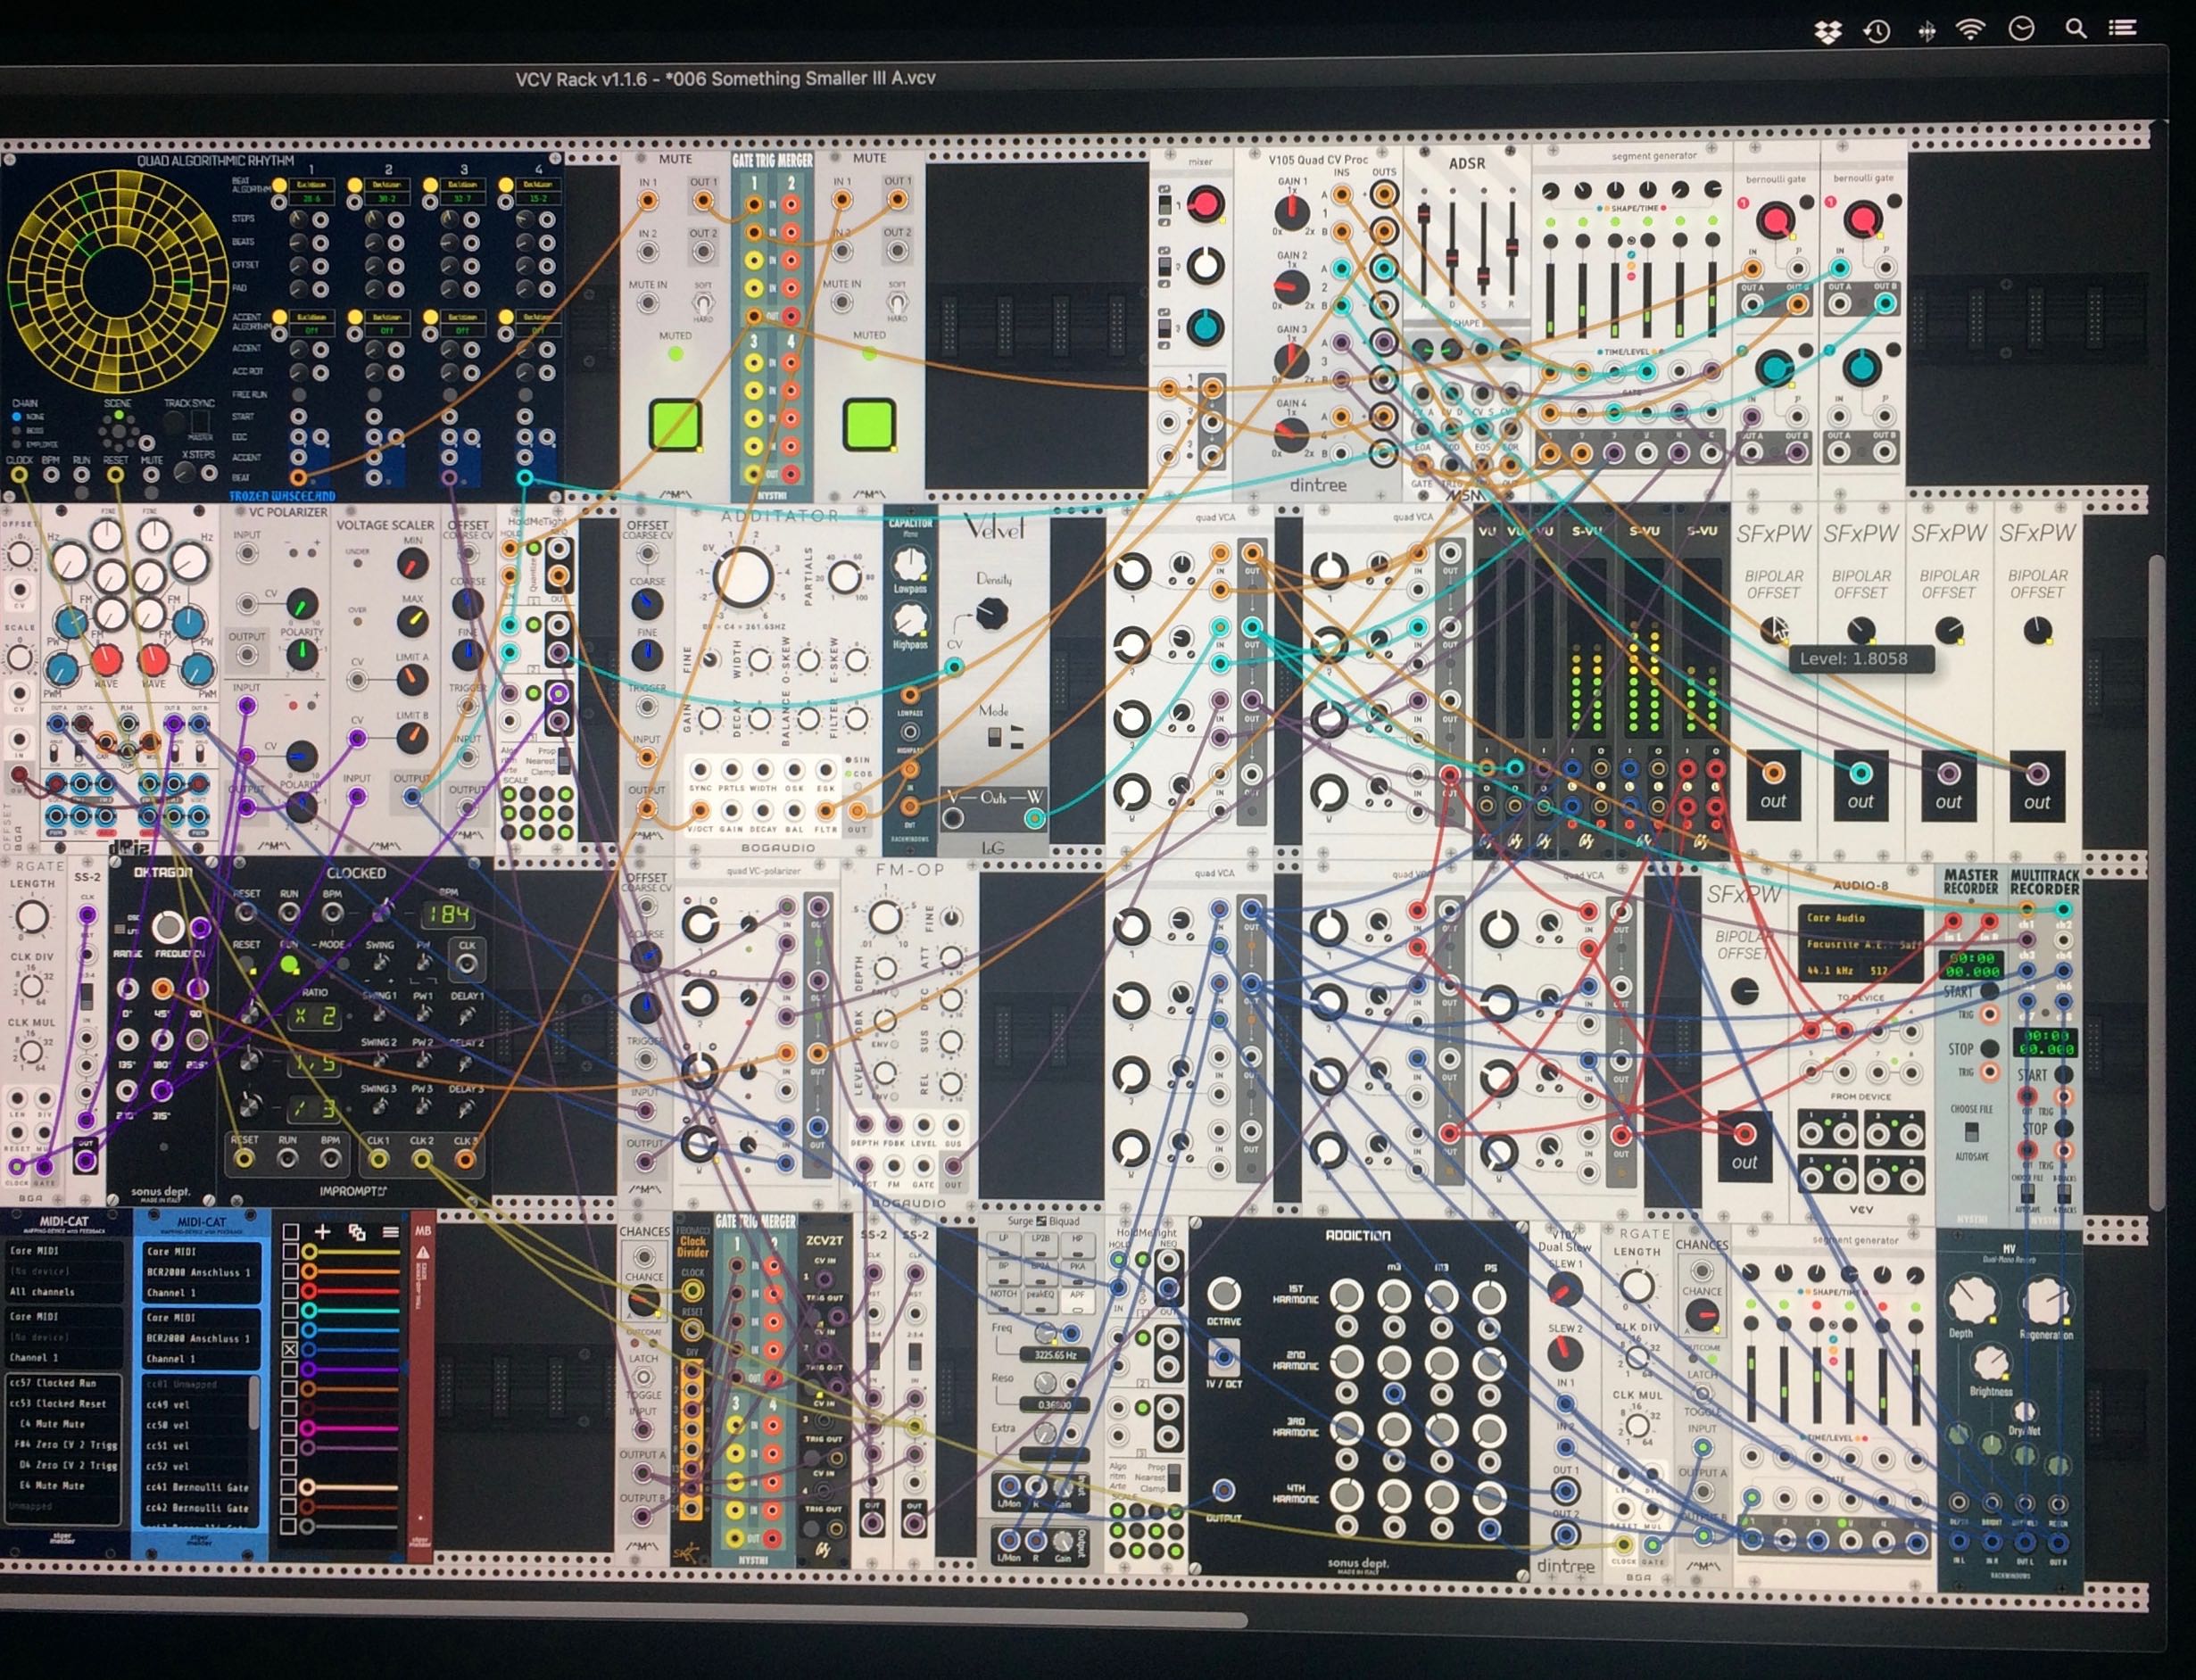This screenshot has height=1680, width=2196.
Task: Select 'cc57 Clocked Run' mapping in MIDI-CAT
Action: pos(64,1384)
